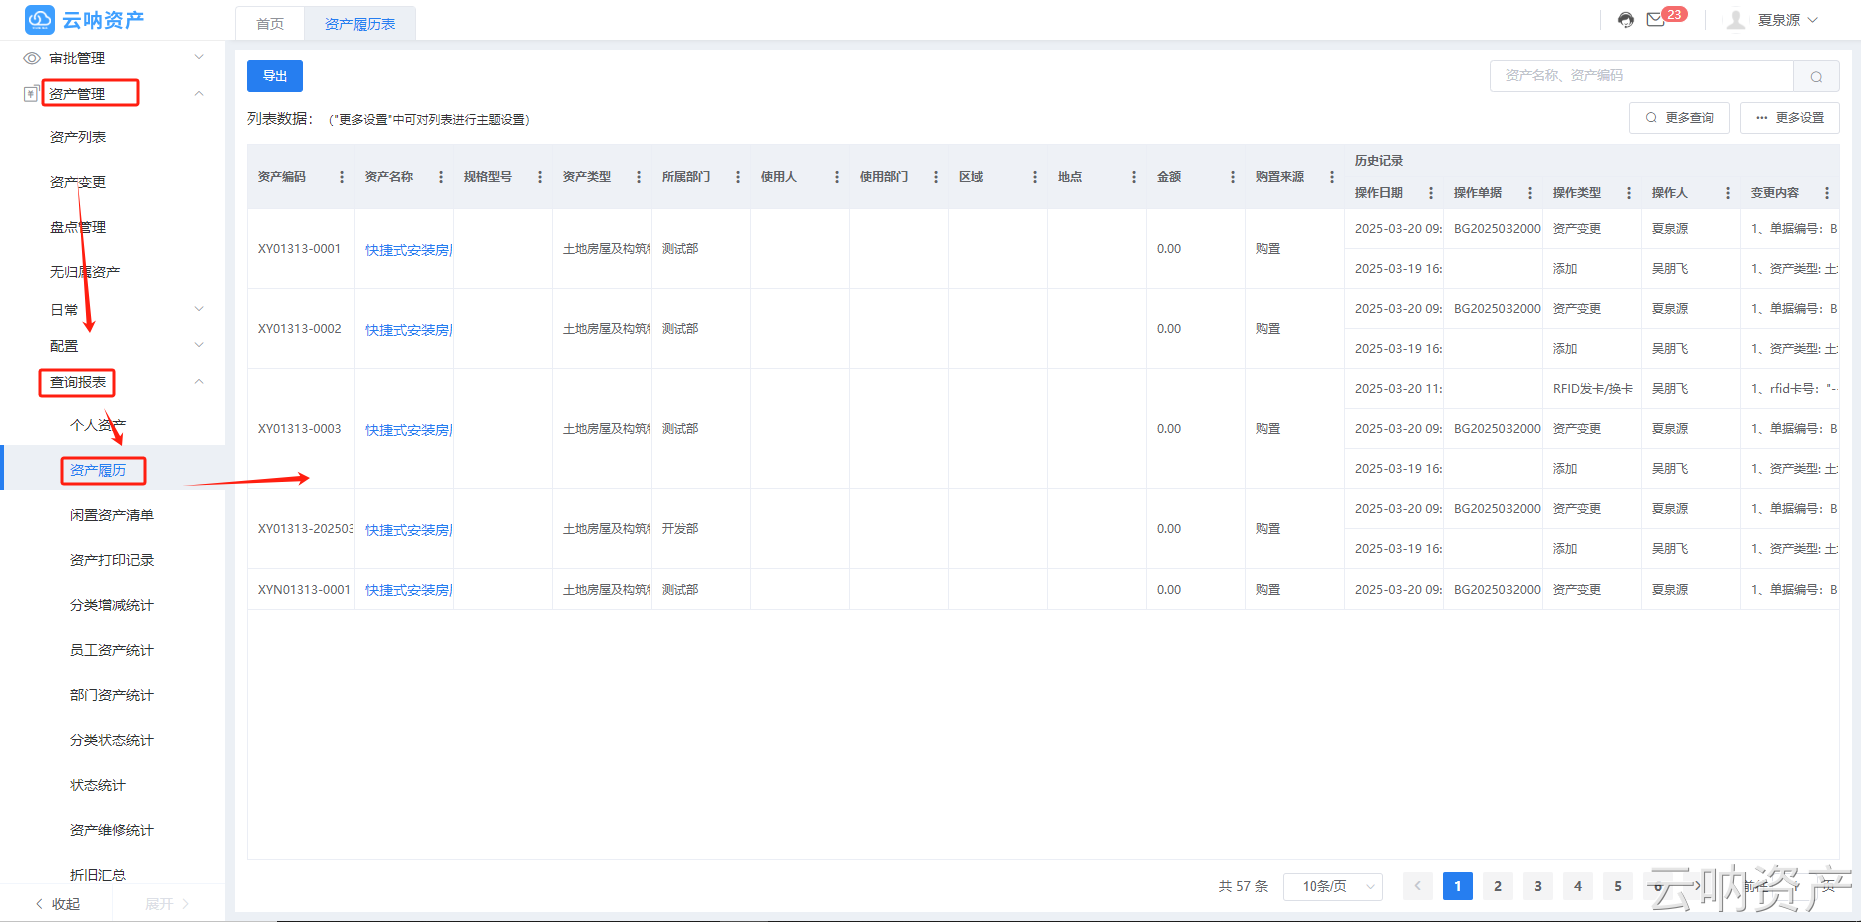Open column menu for 使用人
1861x922 pixels.
pos(837,177)
